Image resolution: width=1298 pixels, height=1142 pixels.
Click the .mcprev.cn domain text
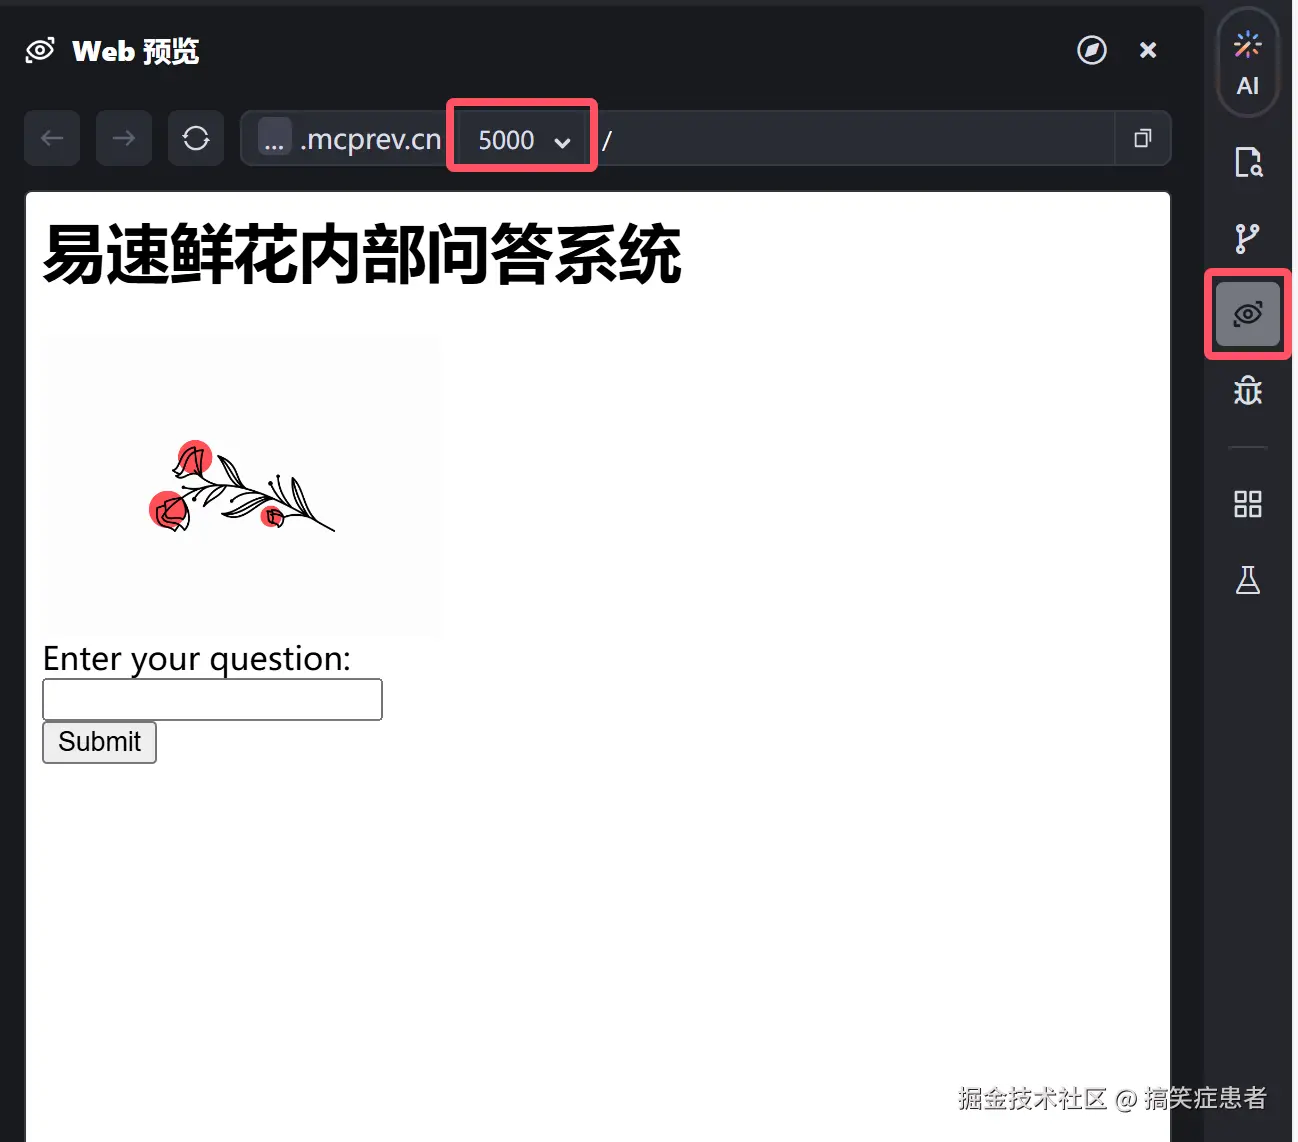pos(371,139)
